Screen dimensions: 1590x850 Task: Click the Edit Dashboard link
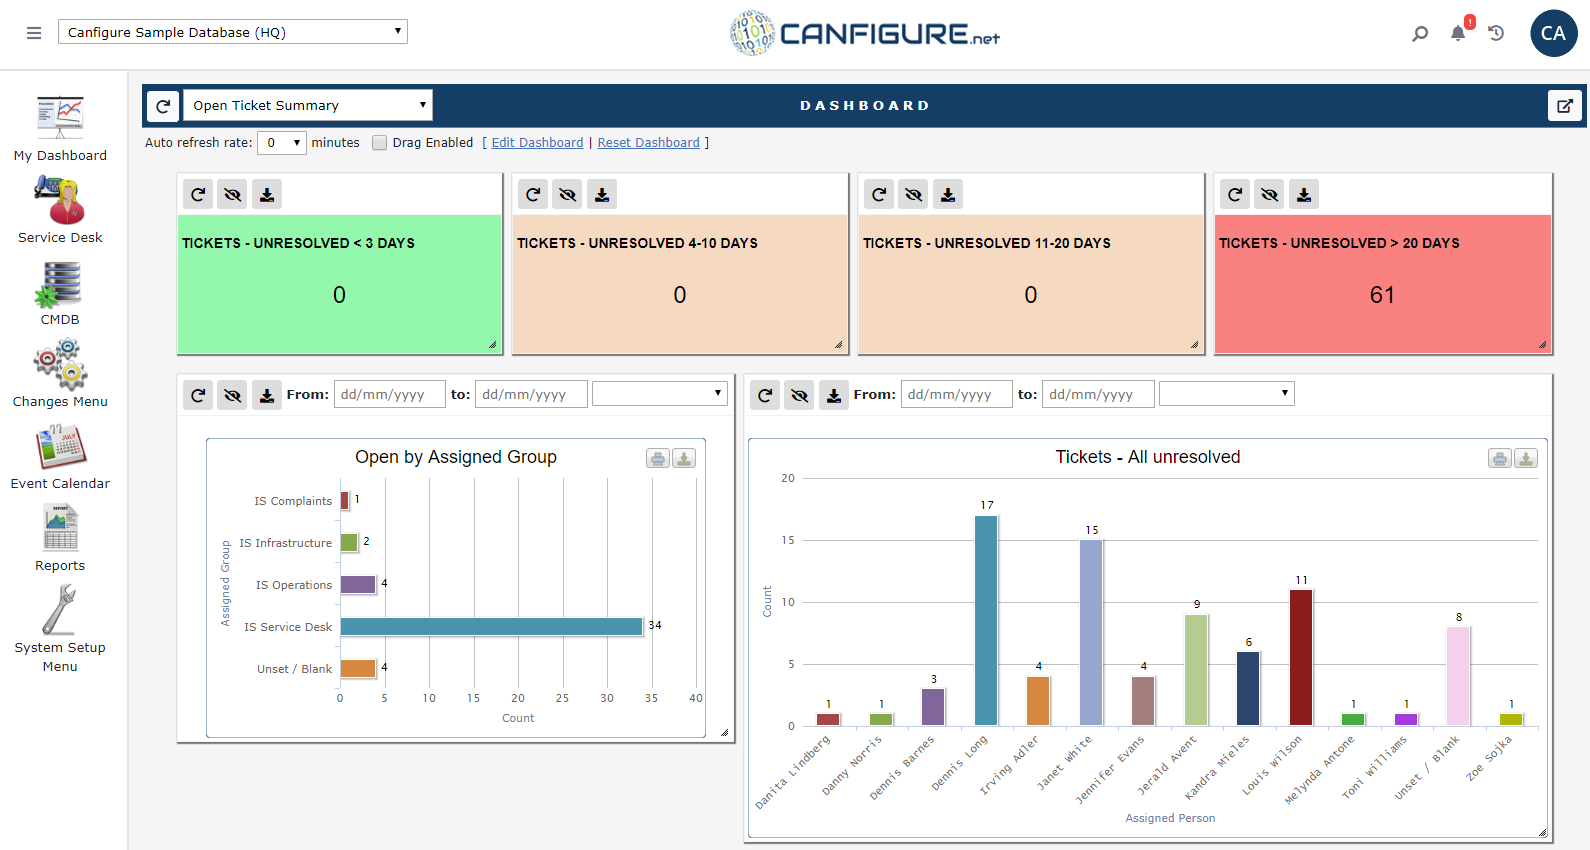(537, 143)
